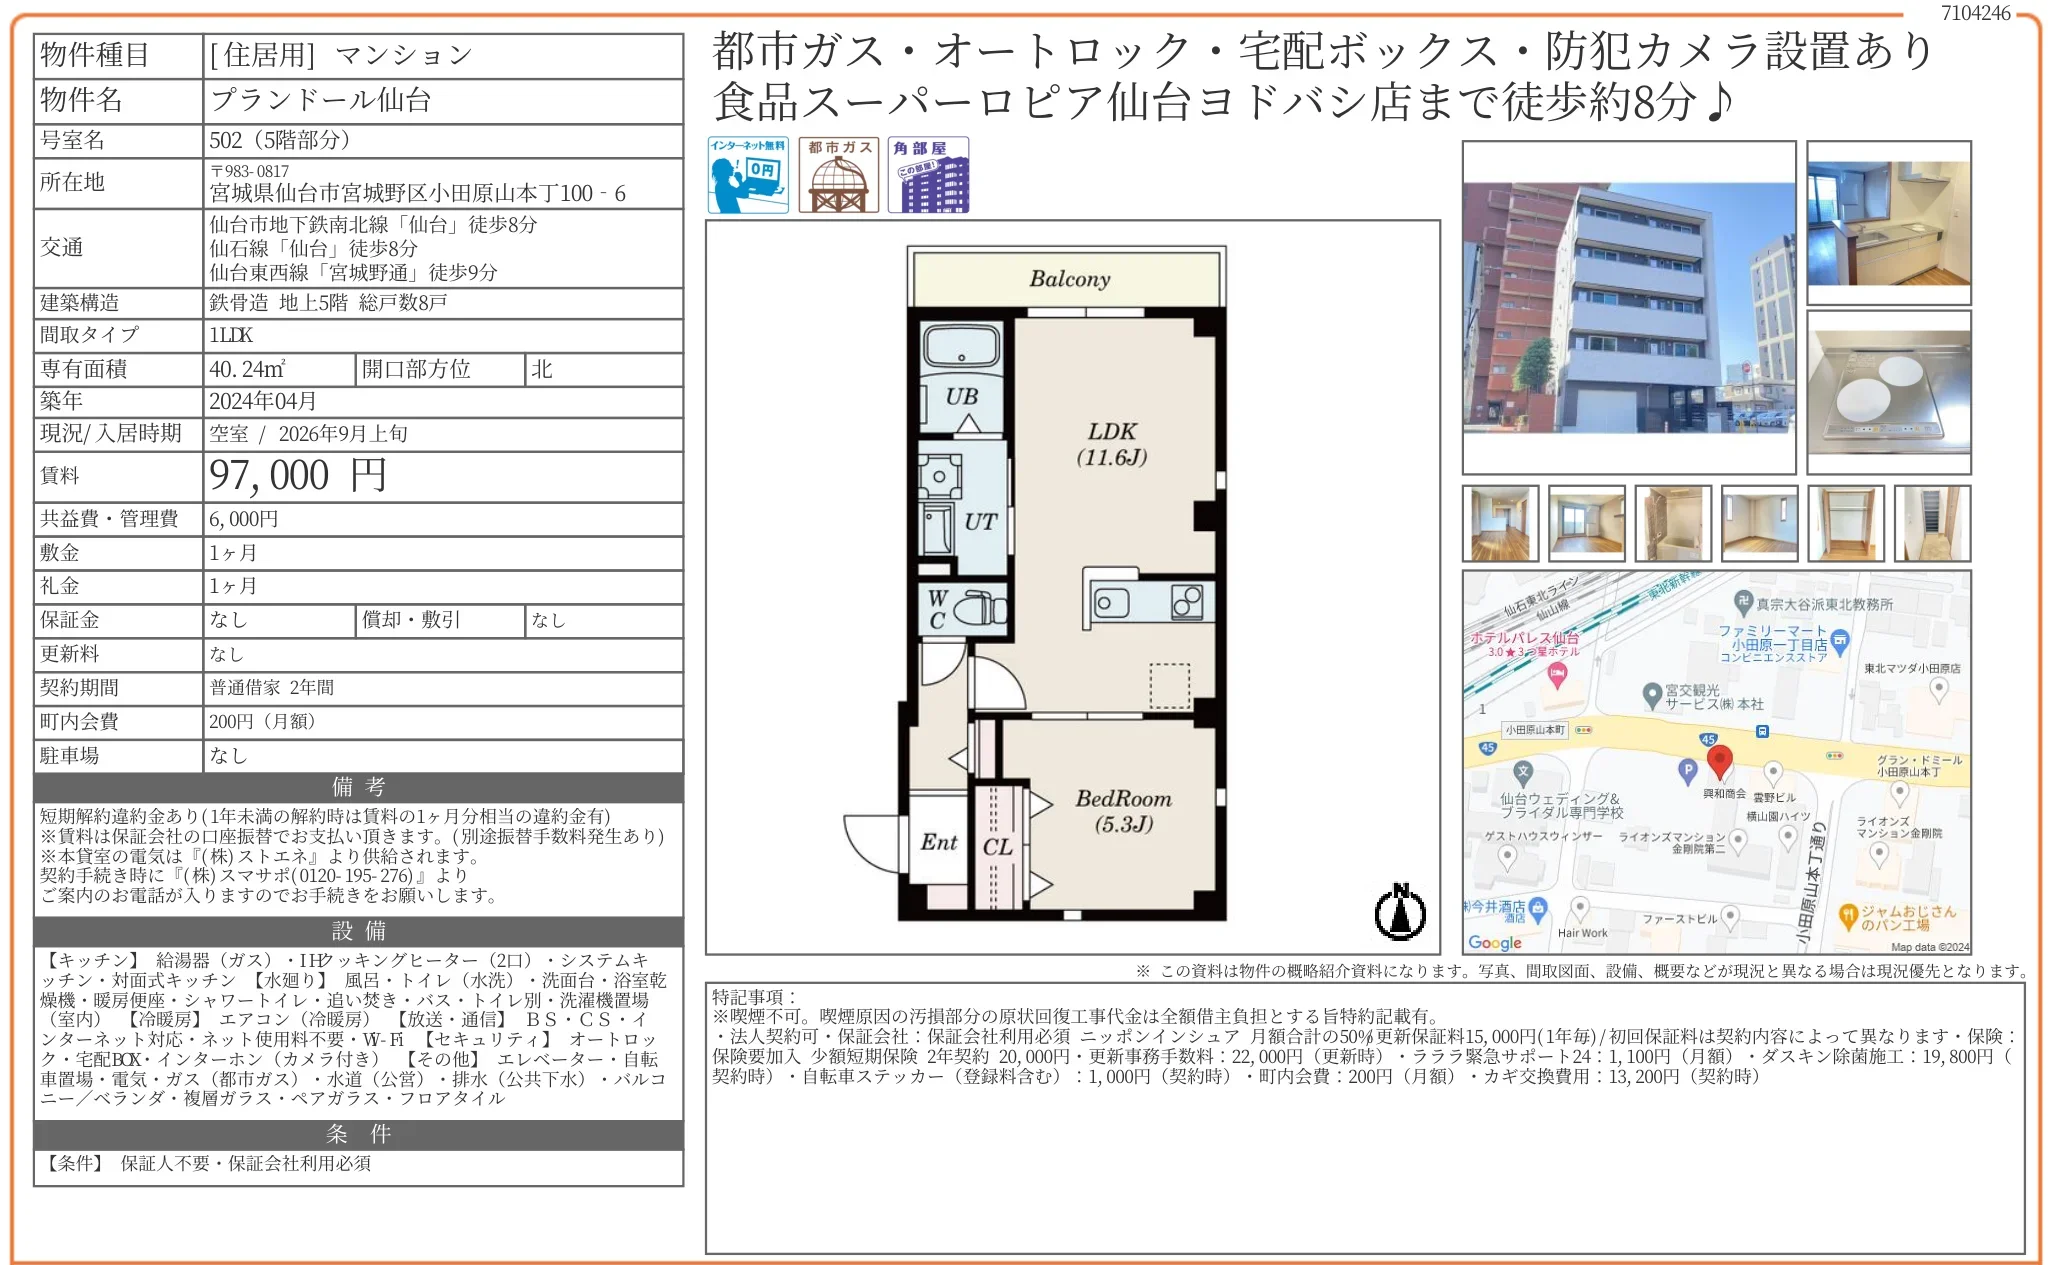Click the 設備 section header
This screenshot has width=2056, height=1265.
[x=359, y=931]
